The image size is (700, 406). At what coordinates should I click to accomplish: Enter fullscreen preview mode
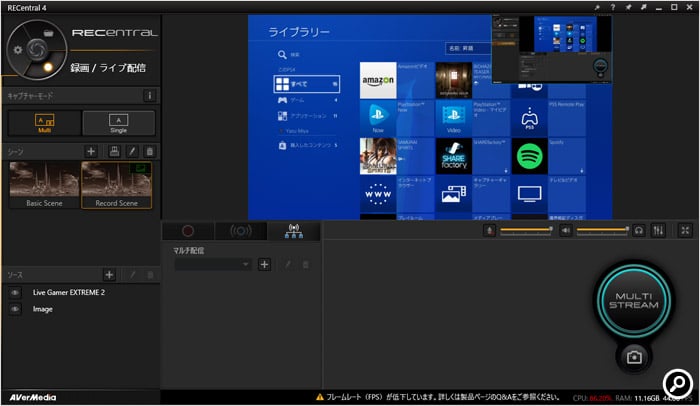[685, 230]
